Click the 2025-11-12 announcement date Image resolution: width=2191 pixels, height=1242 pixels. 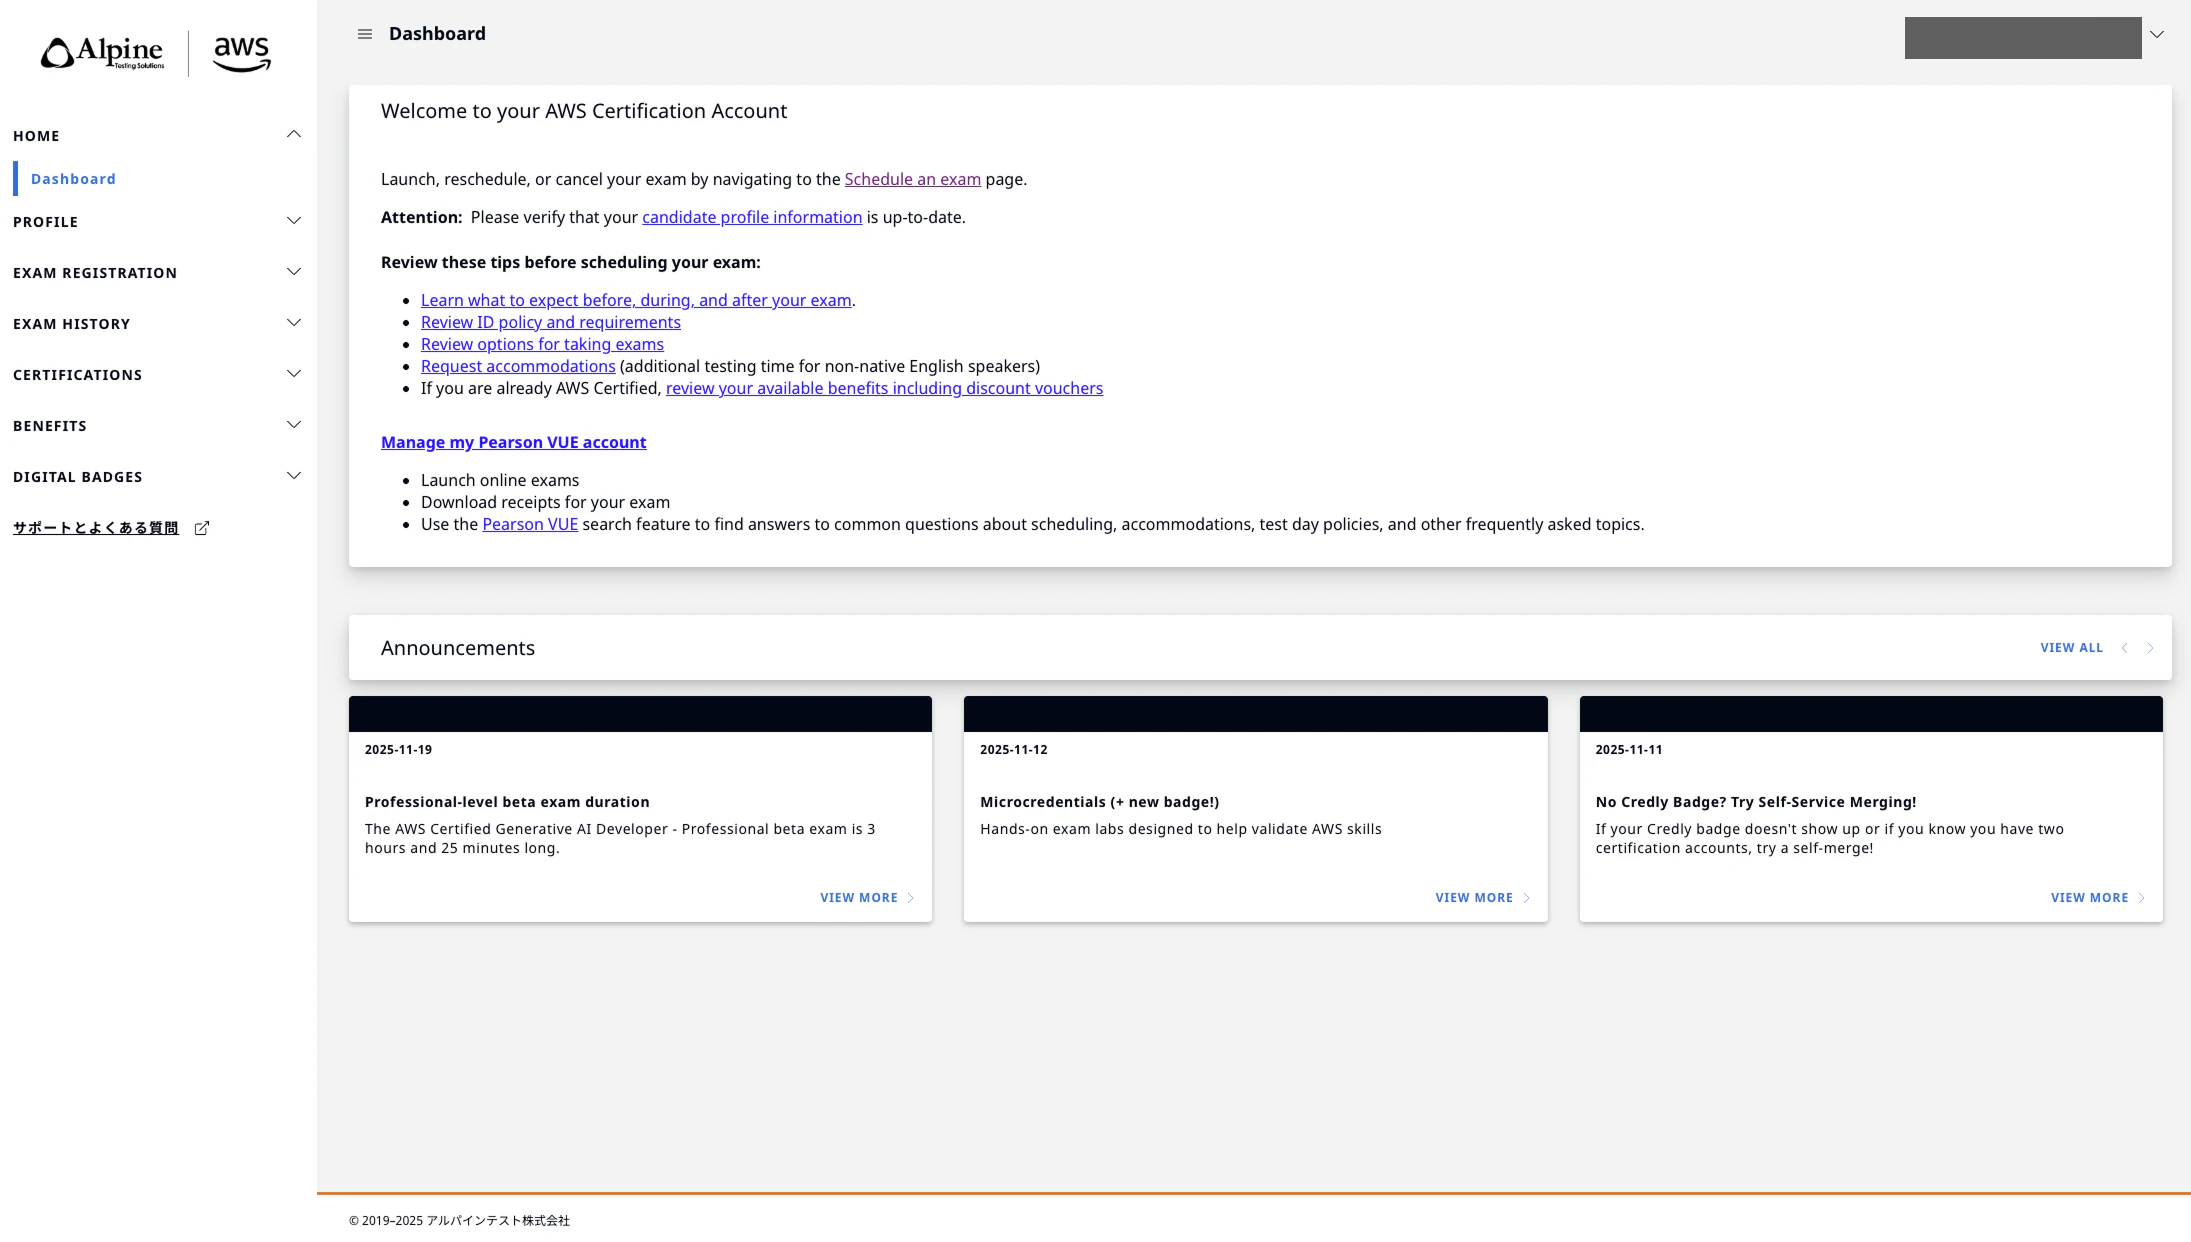[x=1014, y=750]
